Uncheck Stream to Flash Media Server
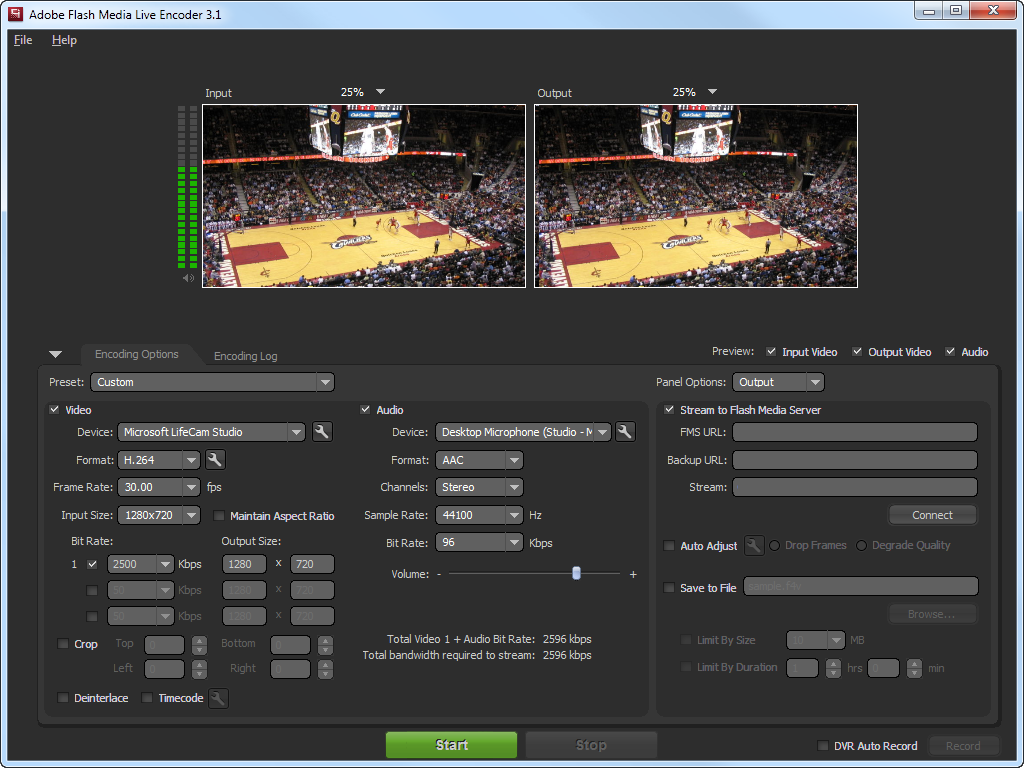The height and width of the screenshot is (768, 1024). (669, 409)
